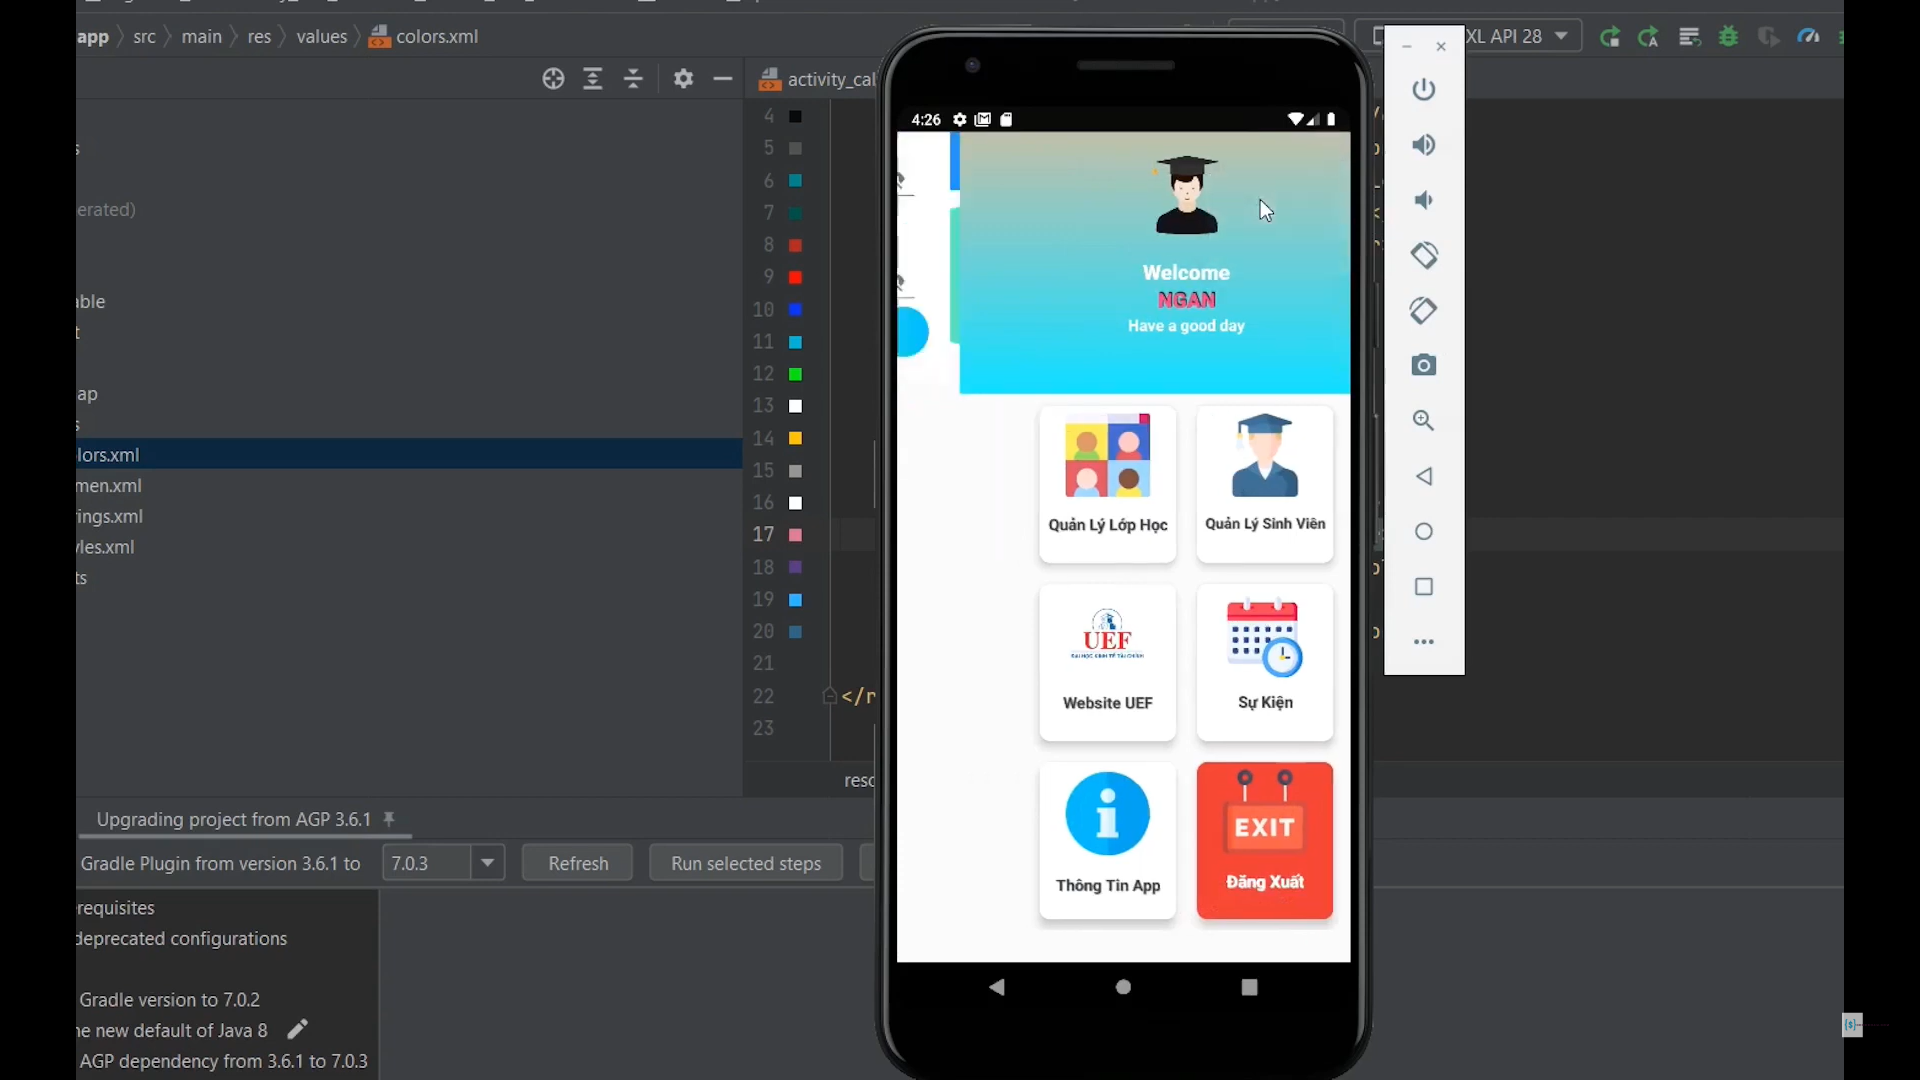The image size is (1920, 1080).
Task: Open Sự Kiện calendar card
Action: pyautogui.click(x=1265, y=662)
